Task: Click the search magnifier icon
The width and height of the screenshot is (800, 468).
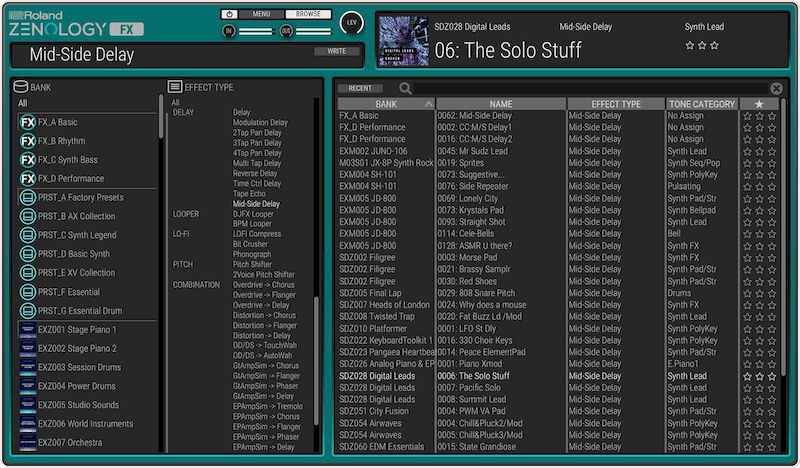Action: pyautogui.click(x=405, y=88)
